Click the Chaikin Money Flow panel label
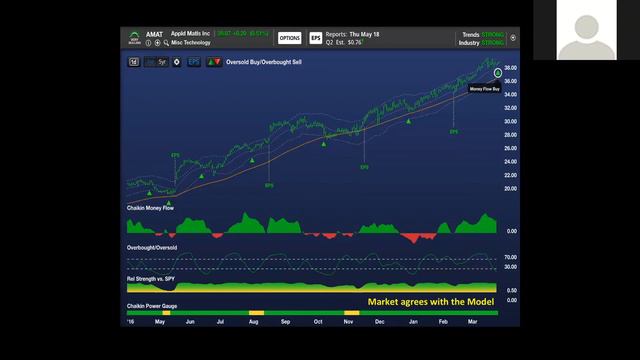Screen dimensions: 640x360 pyautogui.click(x=150, y=208)
